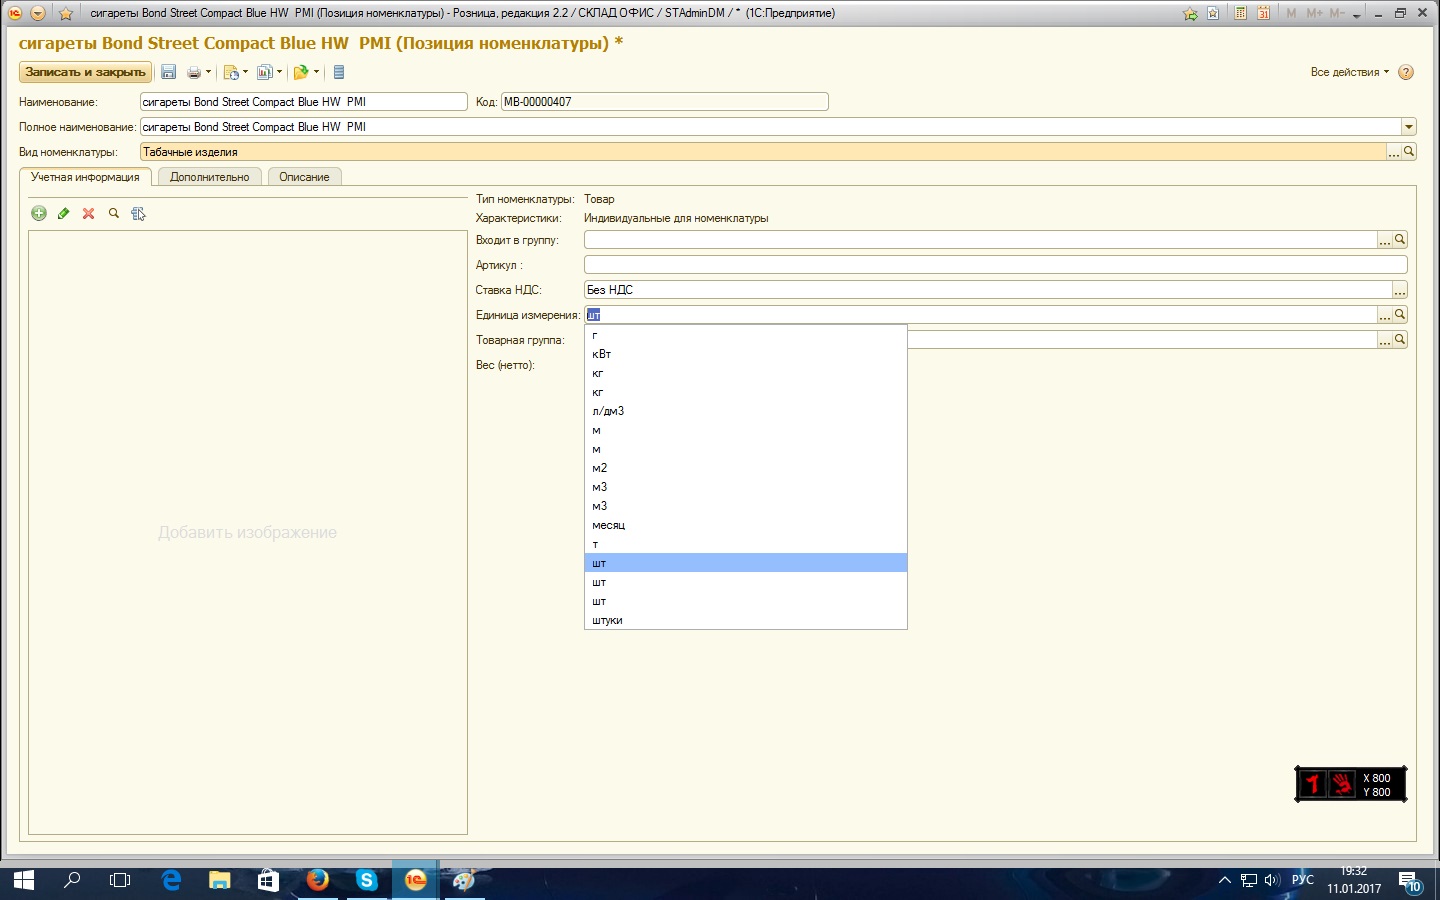This screenshot has height=900, width=1440.
Task: Add an image with the green plus icon
Action: click(x=39, y=213)
